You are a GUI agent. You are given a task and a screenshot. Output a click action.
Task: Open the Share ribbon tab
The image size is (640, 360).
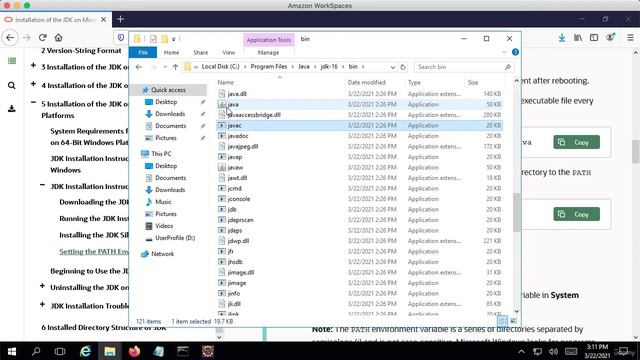tap(200, 53)
